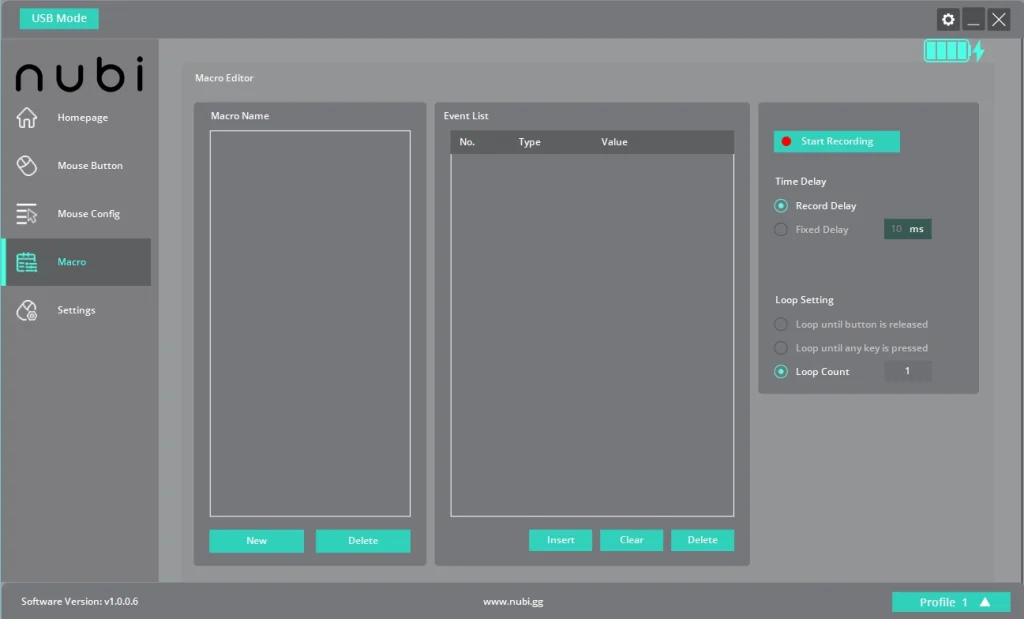Viewport: 1024px width, 619px height.
Task: Visit the www.nubi.gg link
Action: (512, 602)
